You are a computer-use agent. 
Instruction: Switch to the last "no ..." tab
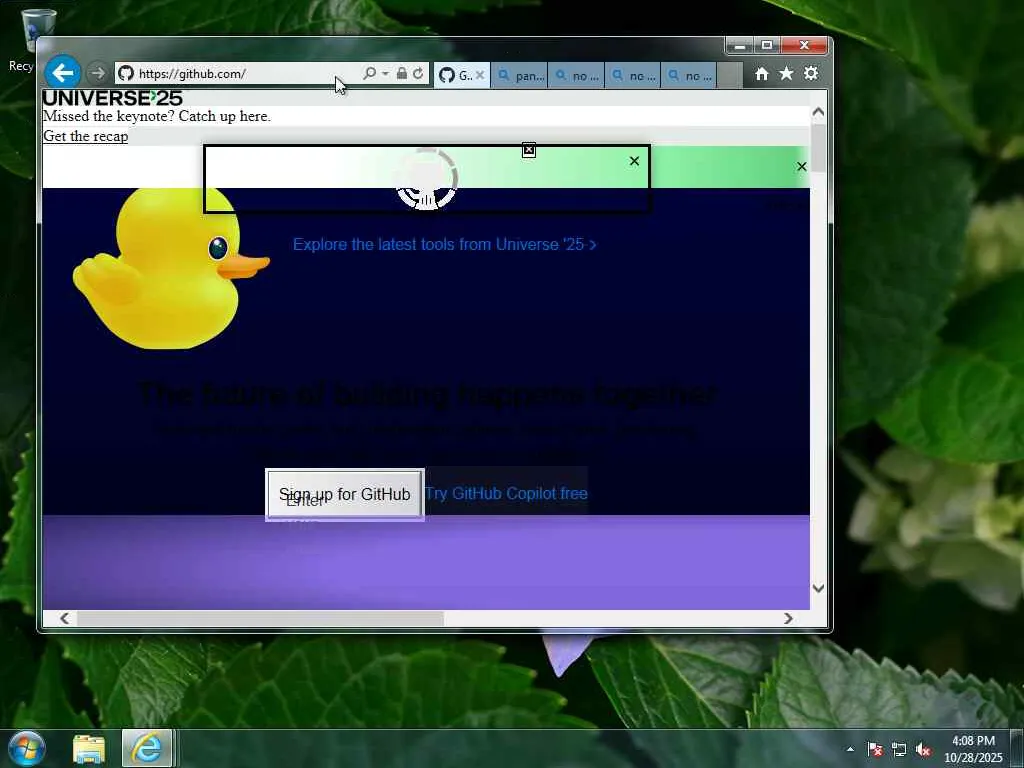pyautogui.click(x=689, y=76)
